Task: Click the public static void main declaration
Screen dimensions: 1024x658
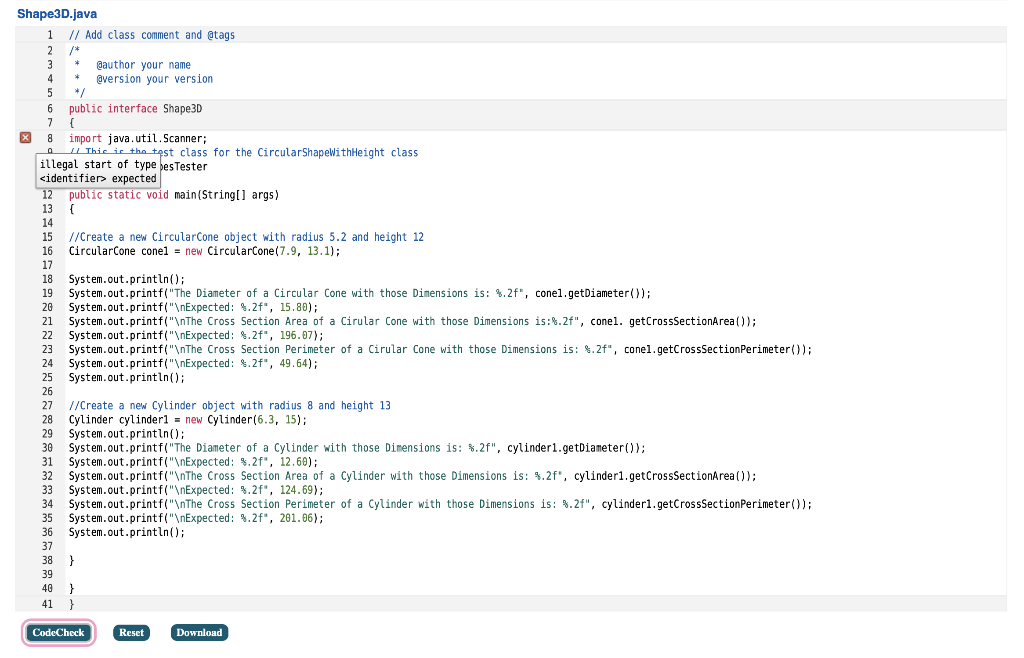Action: [160, 195]
